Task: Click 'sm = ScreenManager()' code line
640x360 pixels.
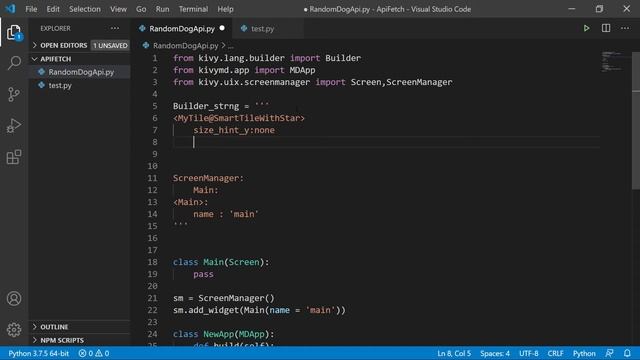Action: [x=224, y=298]
